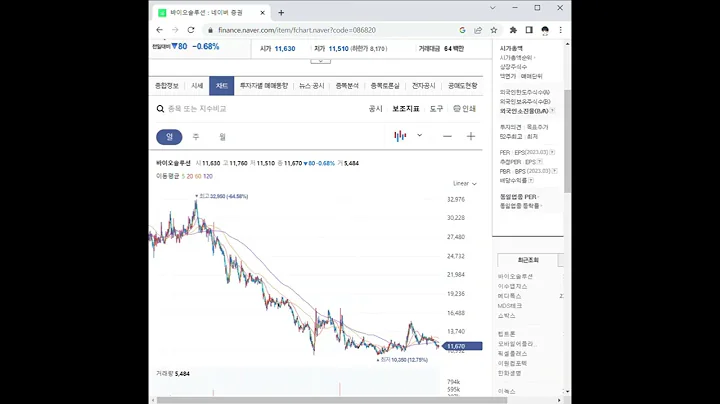Viewport: 720px width, 404px height.
Task: Expand PER EPS info arrow
Action: (x=552, y=152)
